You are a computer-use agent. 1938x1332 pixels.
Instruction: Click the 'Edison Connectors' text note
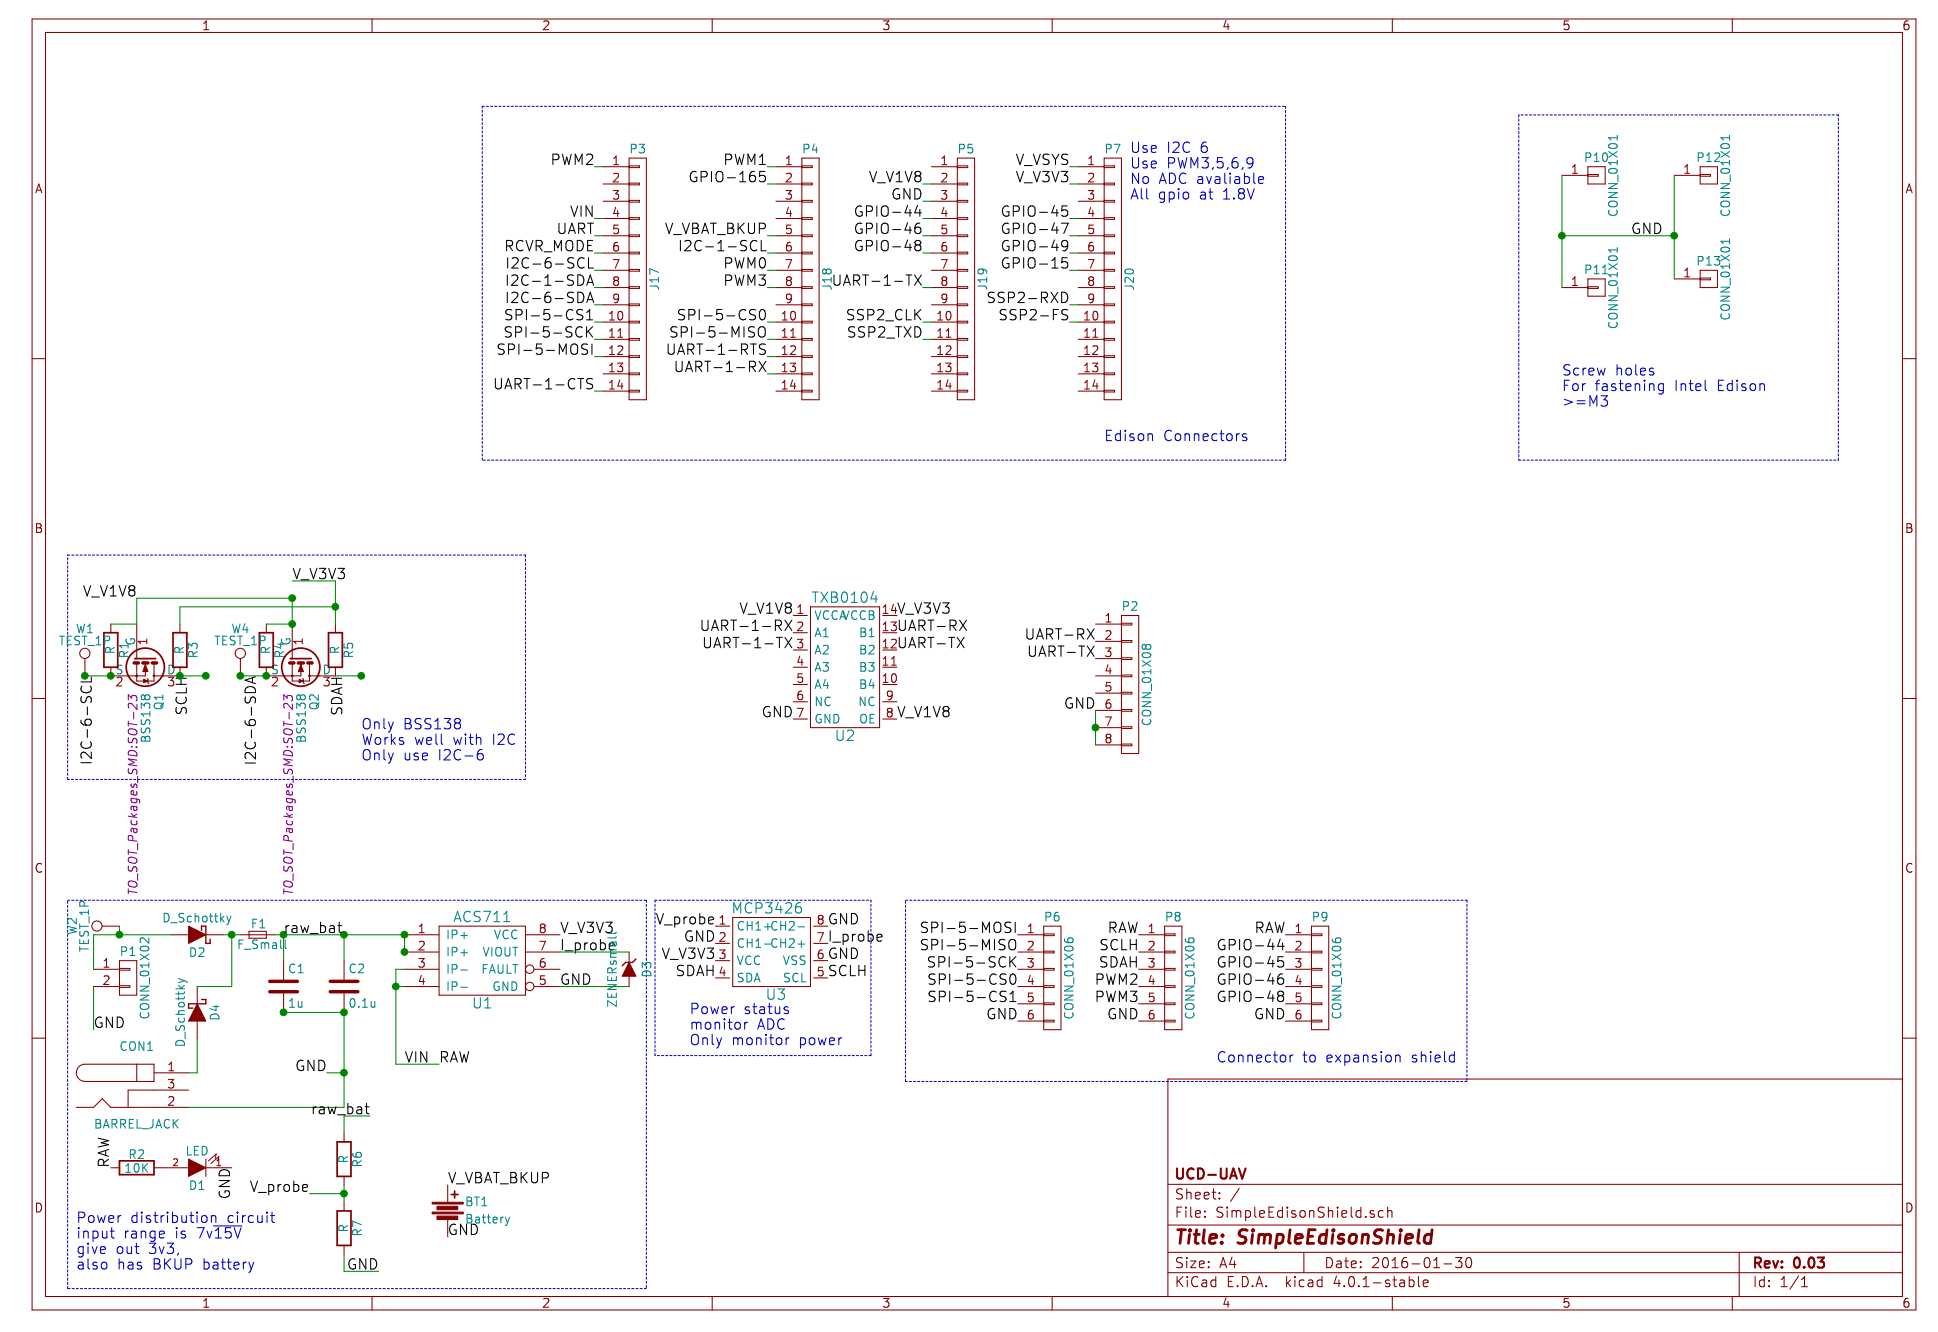click(1176, 436)
